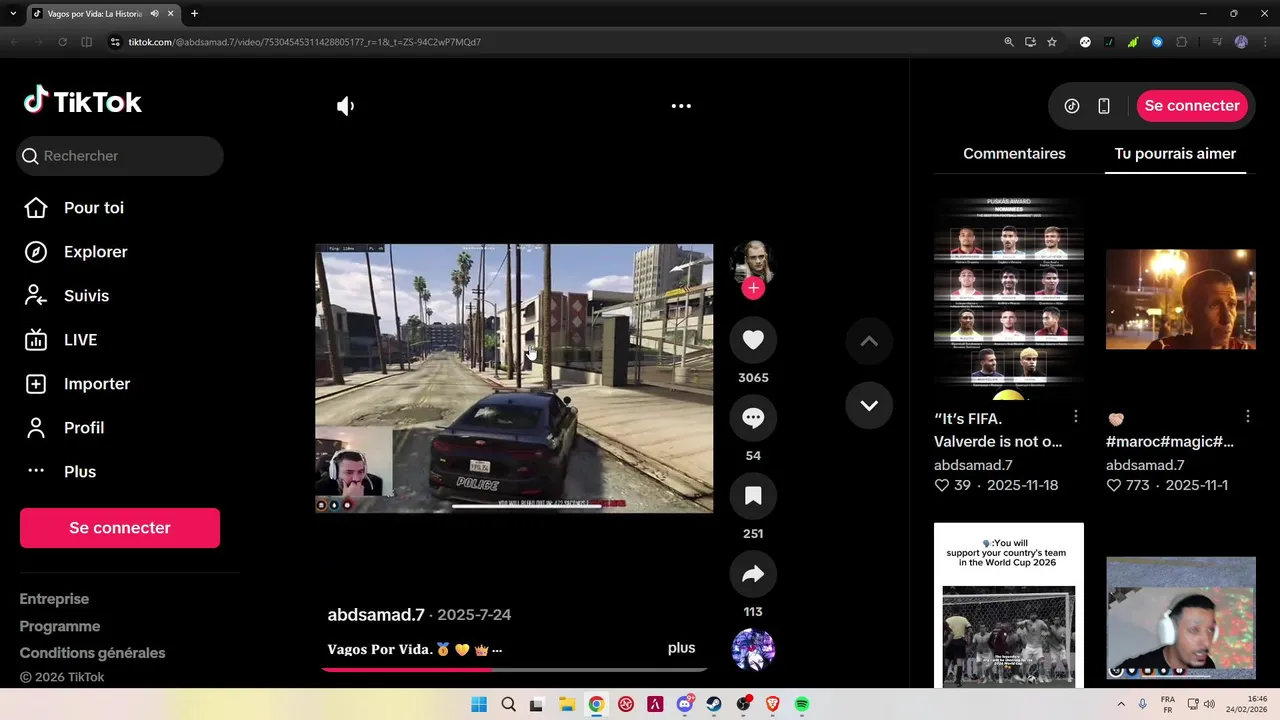Expand Entreprise footer section

click(54, 599)
